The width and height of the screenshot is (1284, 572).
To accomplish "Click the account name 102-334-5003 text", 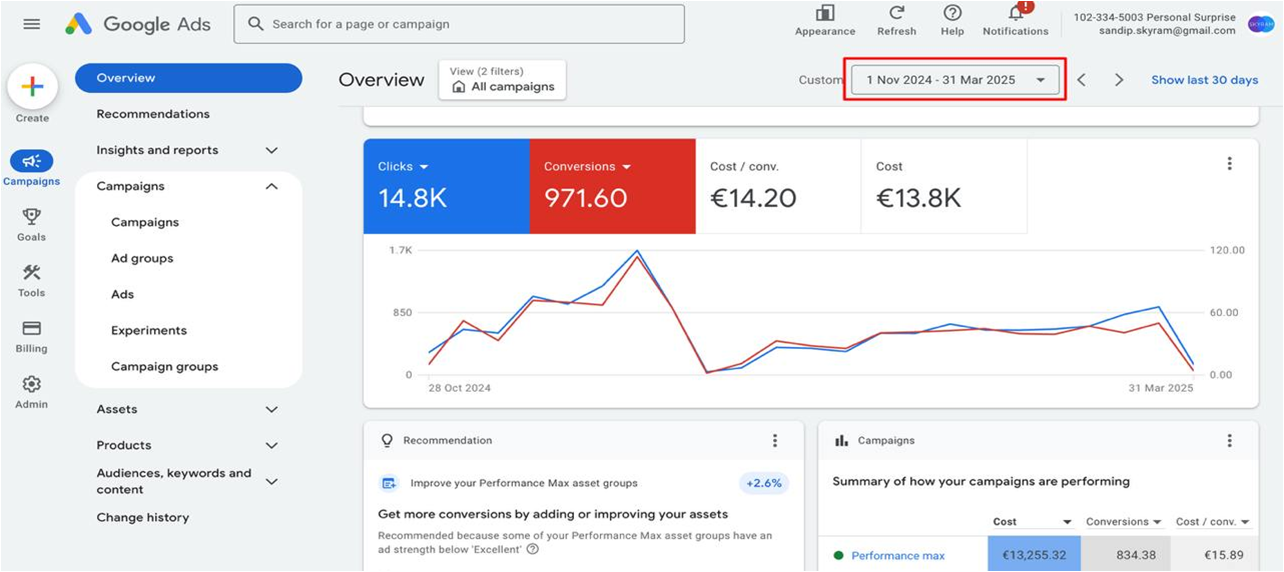I will pyautogui.click(x=1154, y=17).
